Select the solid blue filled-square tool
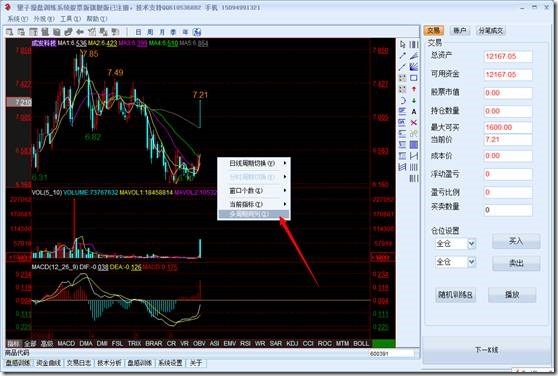This screenshot has width=558, height=376. click(414, 145)
